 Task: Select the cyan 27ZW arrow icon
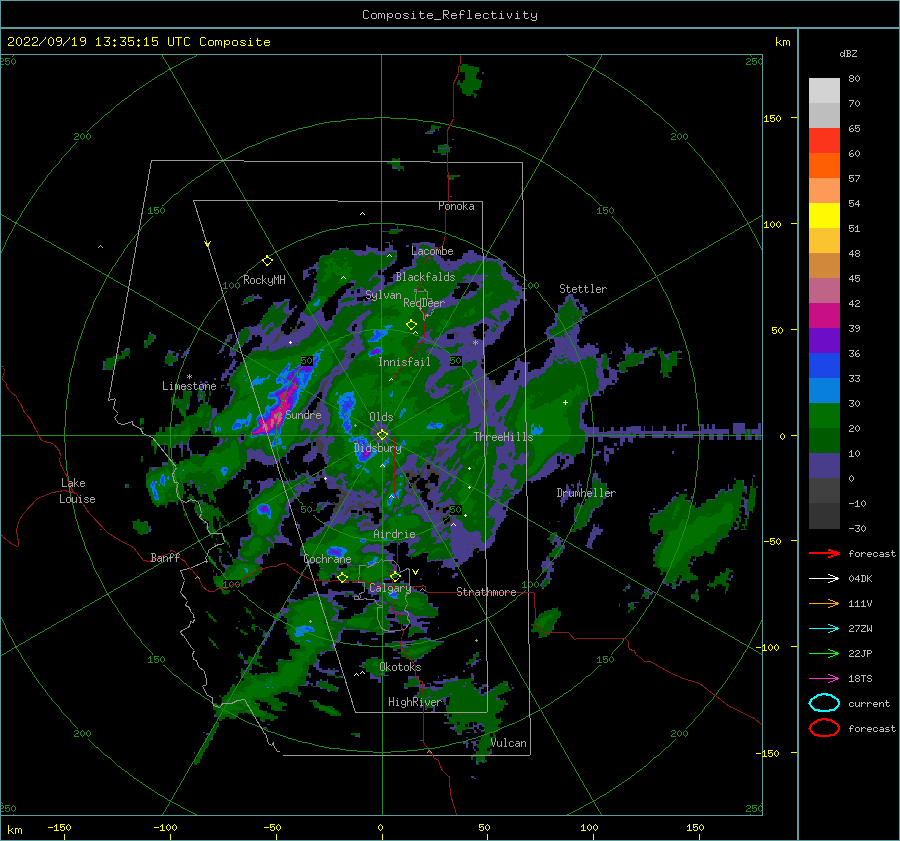(x=824, y=628)
